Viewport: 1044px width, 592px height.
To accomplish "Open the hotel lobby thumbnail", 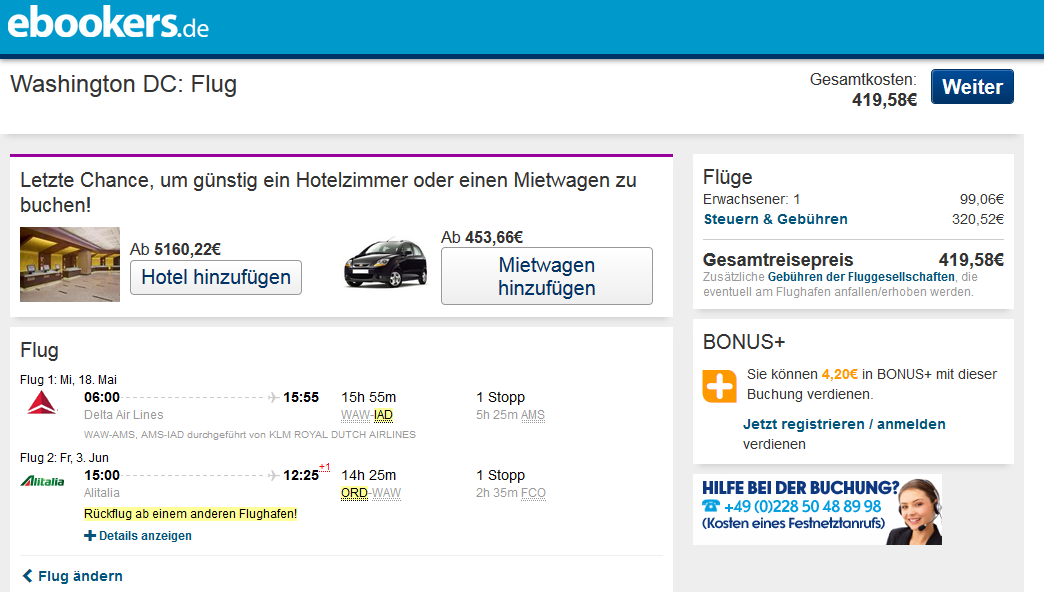I will coord(70,264).
